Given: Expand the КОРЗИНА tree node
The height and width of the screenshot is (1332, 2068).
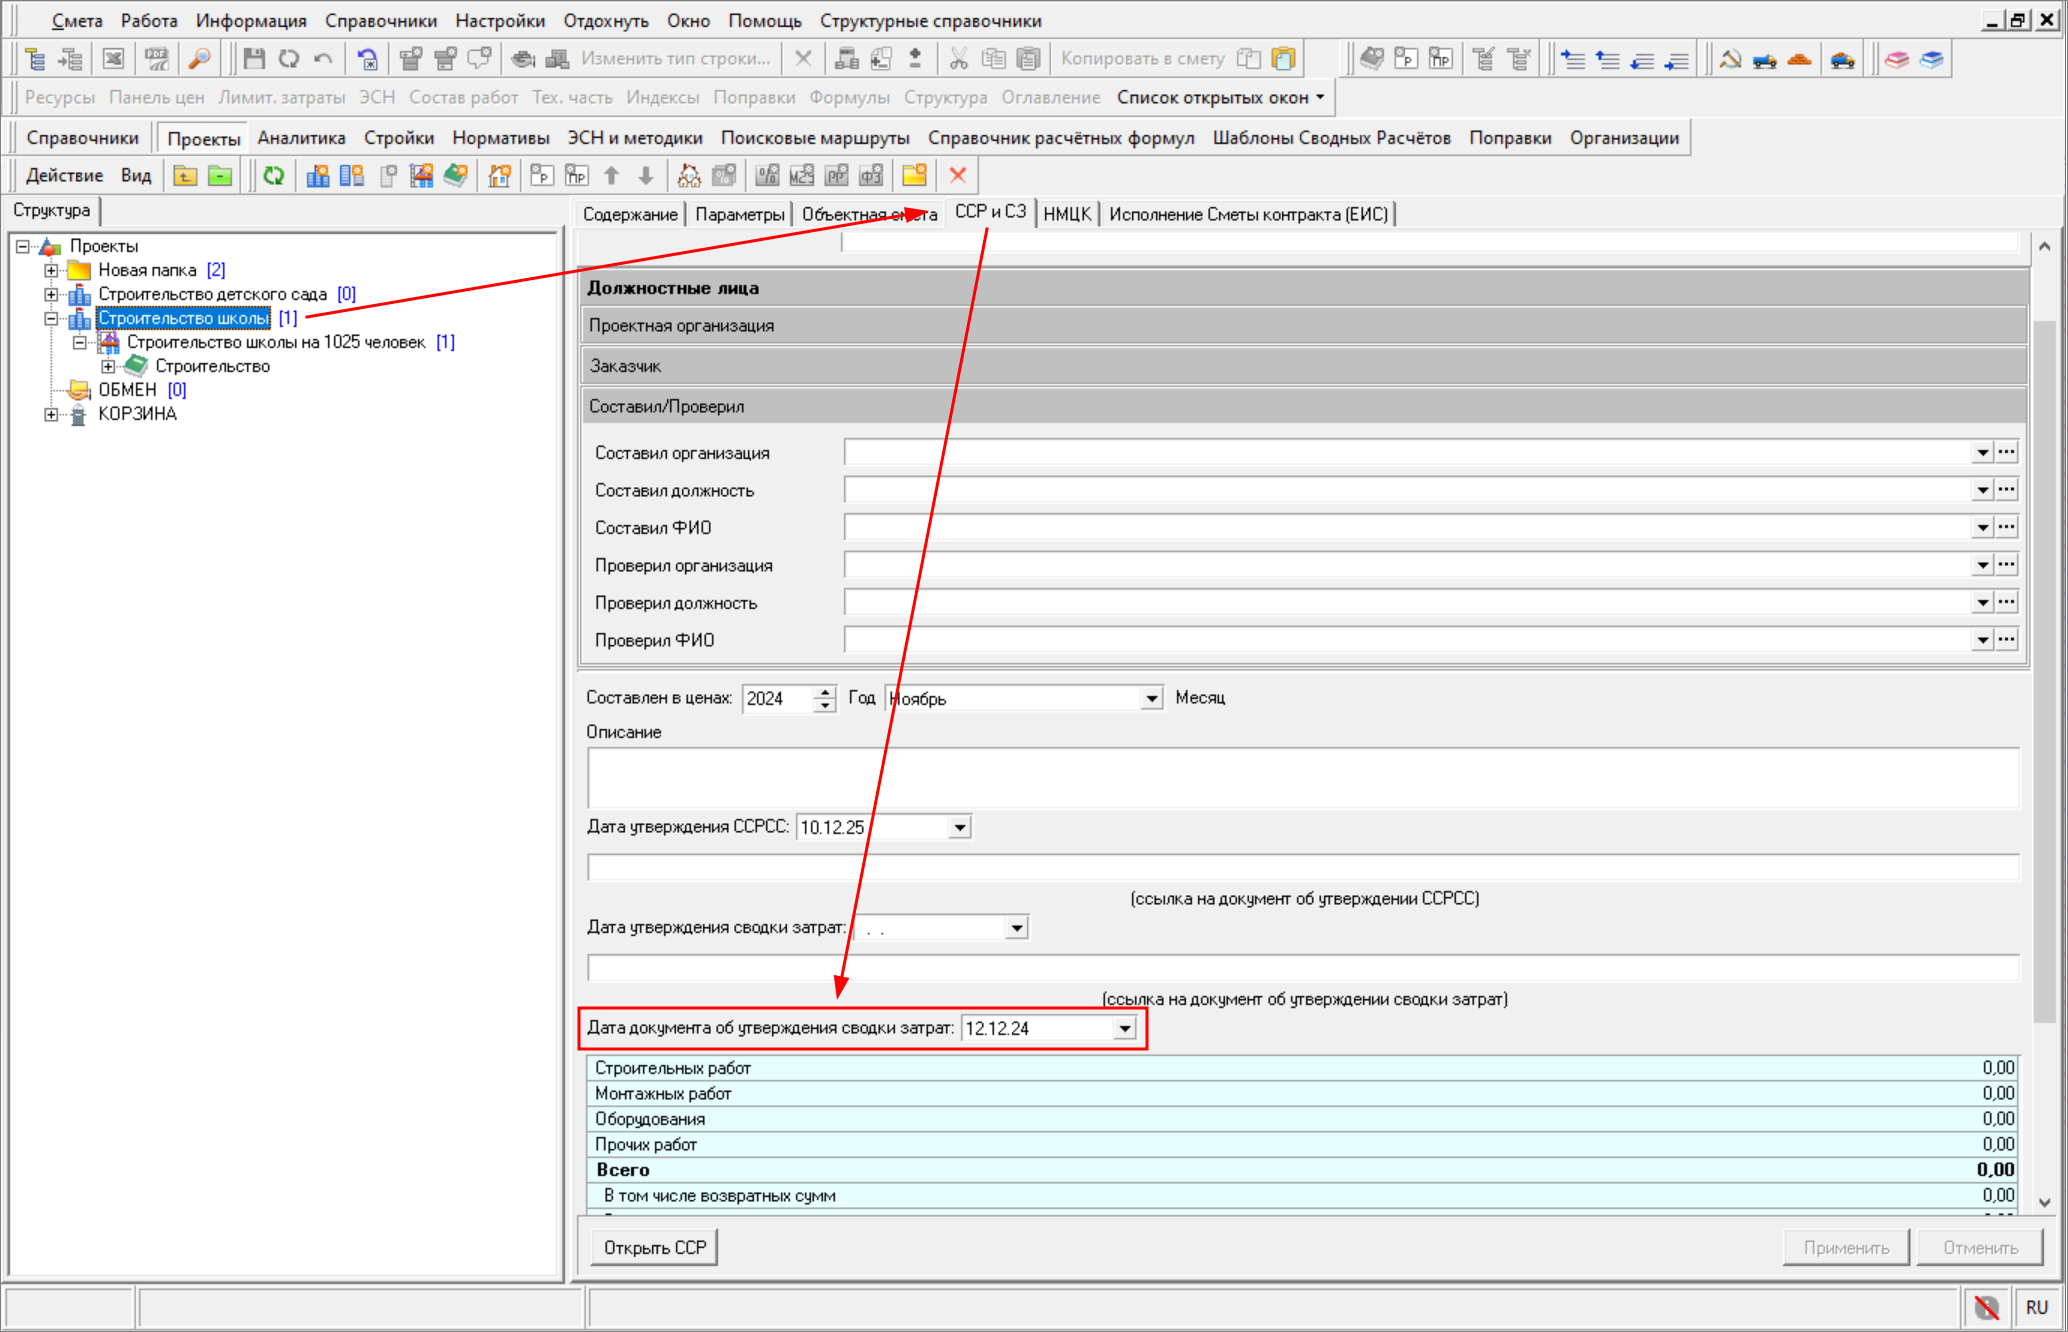Looking at the screenshot, I should [51, 415].
